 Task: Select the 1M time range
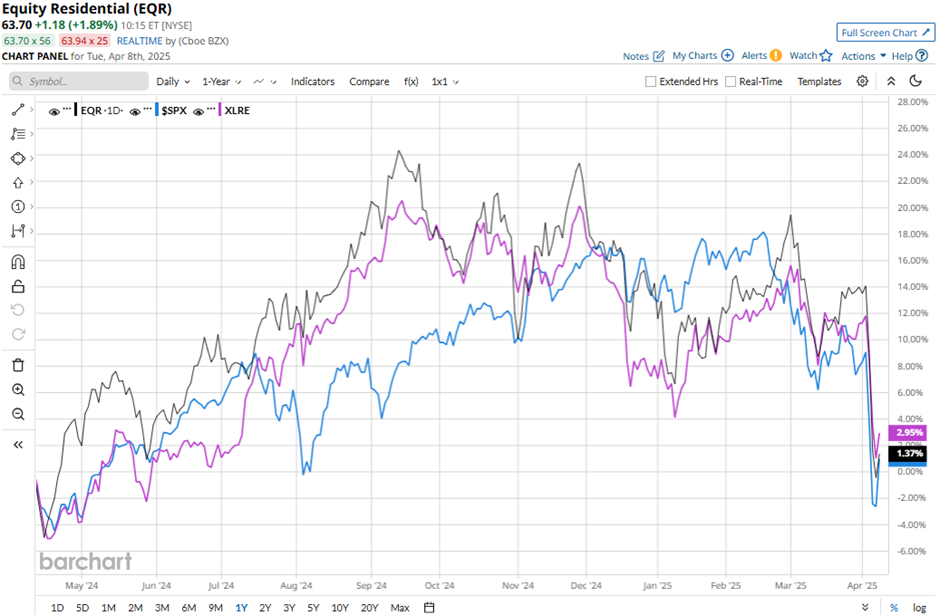[x=109, y=608]
